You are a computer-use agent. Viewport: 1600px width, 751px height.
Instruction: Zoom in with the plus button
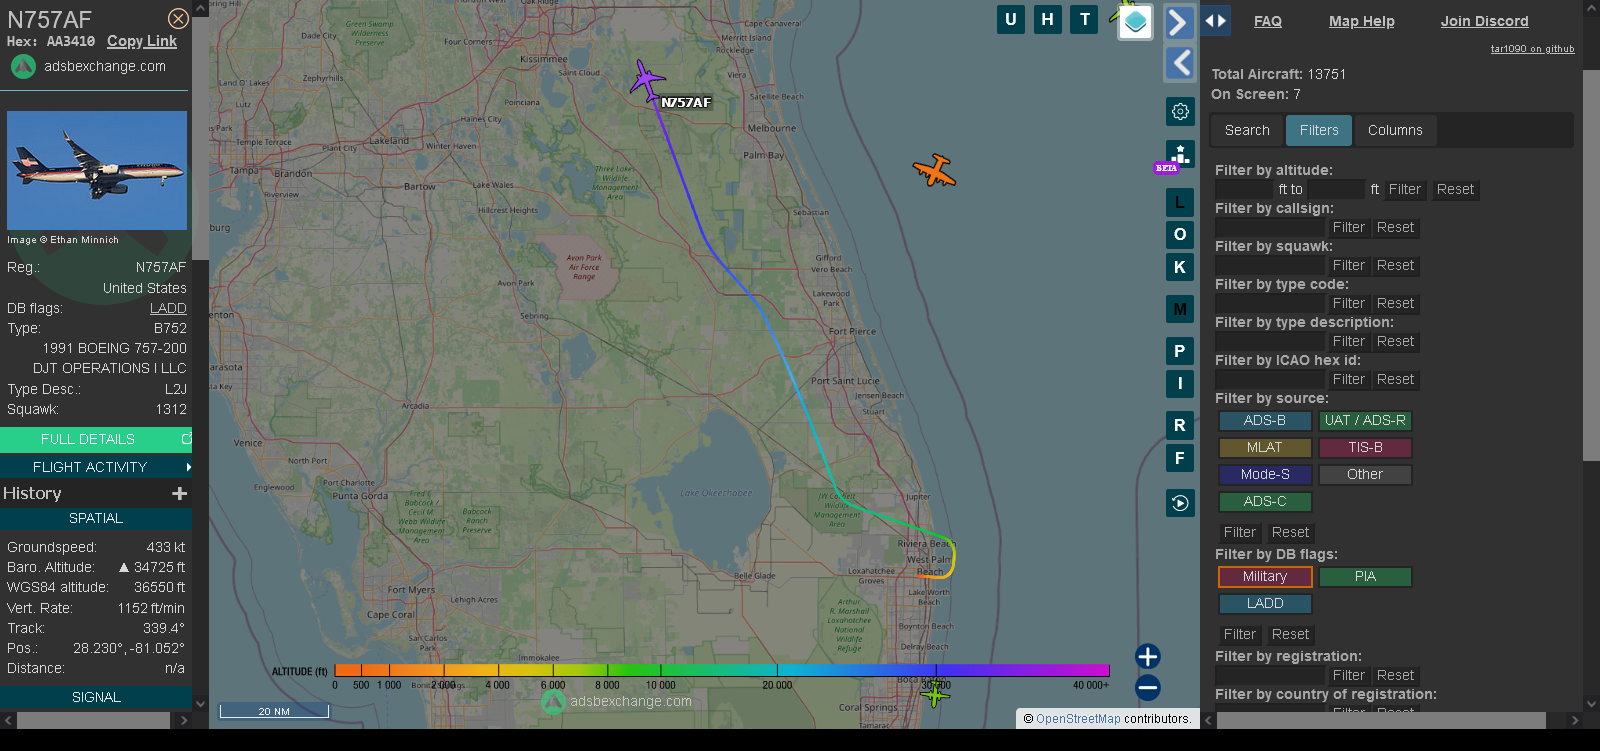click(x=1148, y=656)
